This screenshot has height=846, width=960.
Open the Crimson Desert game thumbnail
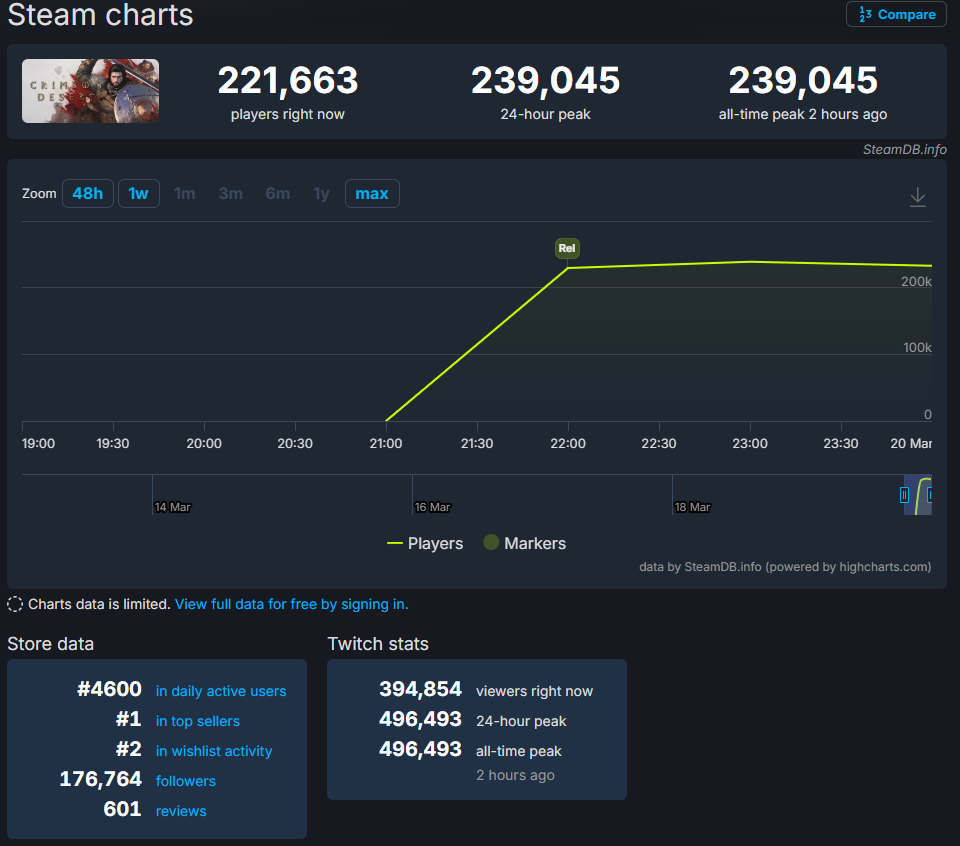90,91
